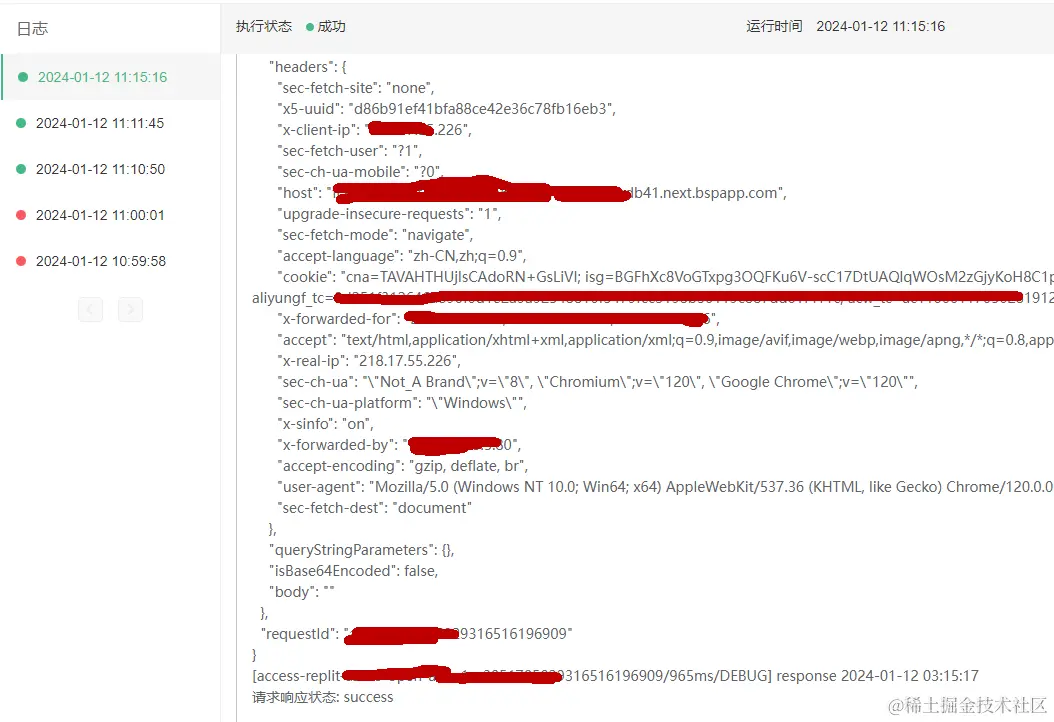Click the cookie cna= line

[665, 276]
